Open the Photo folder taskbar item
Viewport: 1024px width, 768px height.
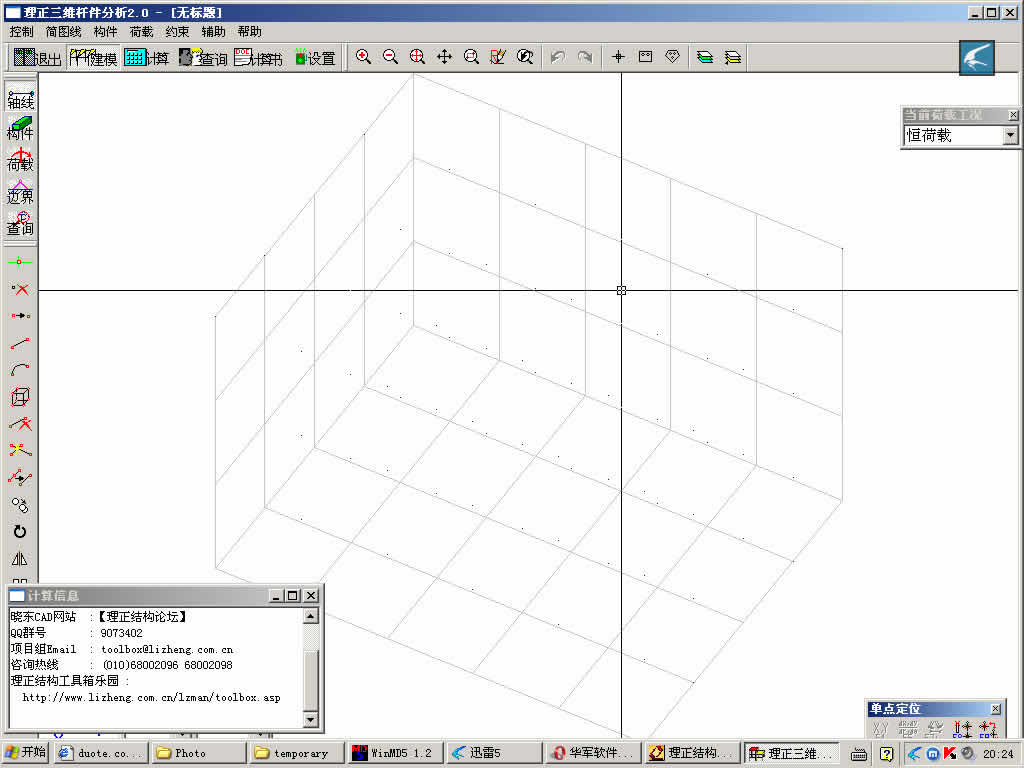click(x=199, y=753)
